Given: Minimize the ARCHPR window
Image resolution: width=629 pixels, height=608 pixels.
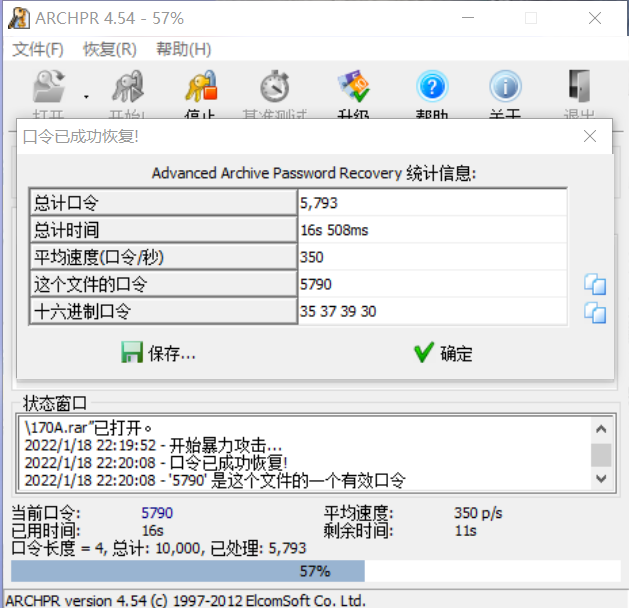Looking at the screenshot, I should [468, 18].
